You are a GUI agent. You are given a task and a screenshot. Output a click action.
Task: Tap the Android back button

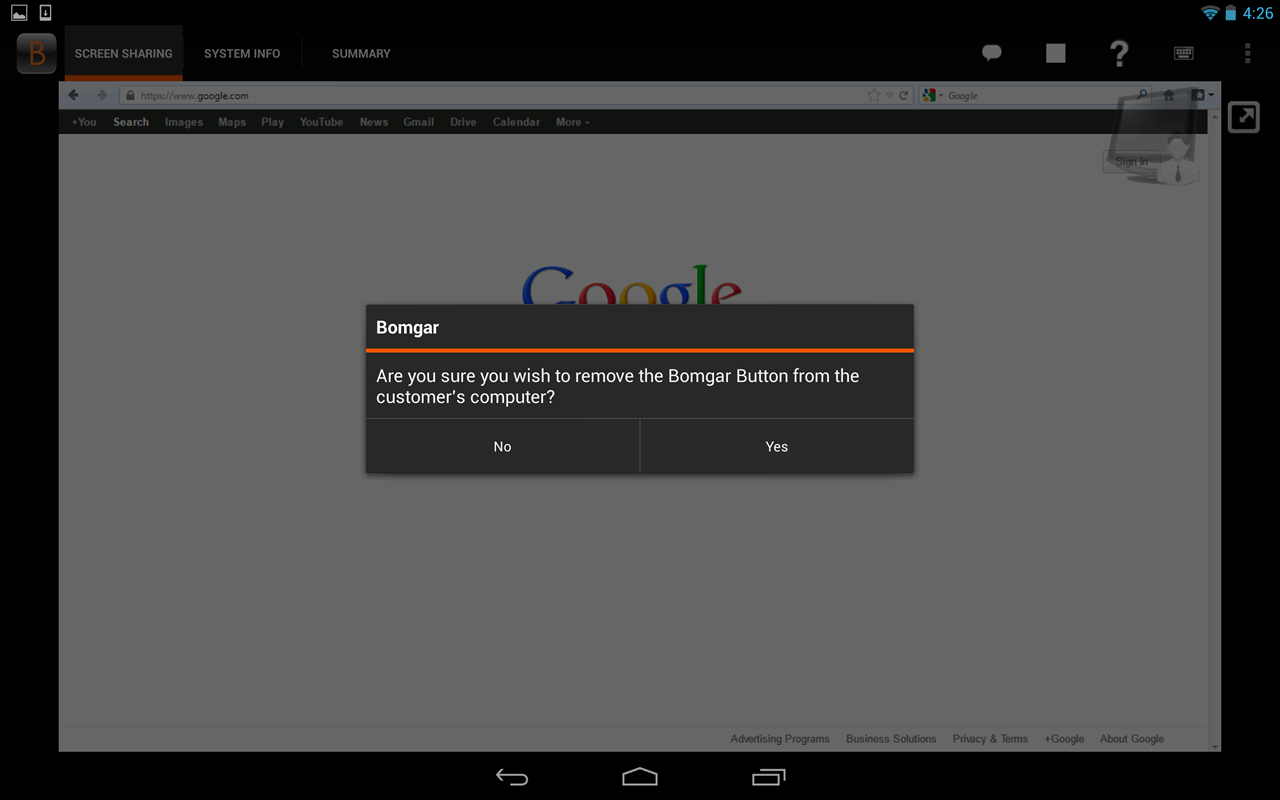[512, 777]
